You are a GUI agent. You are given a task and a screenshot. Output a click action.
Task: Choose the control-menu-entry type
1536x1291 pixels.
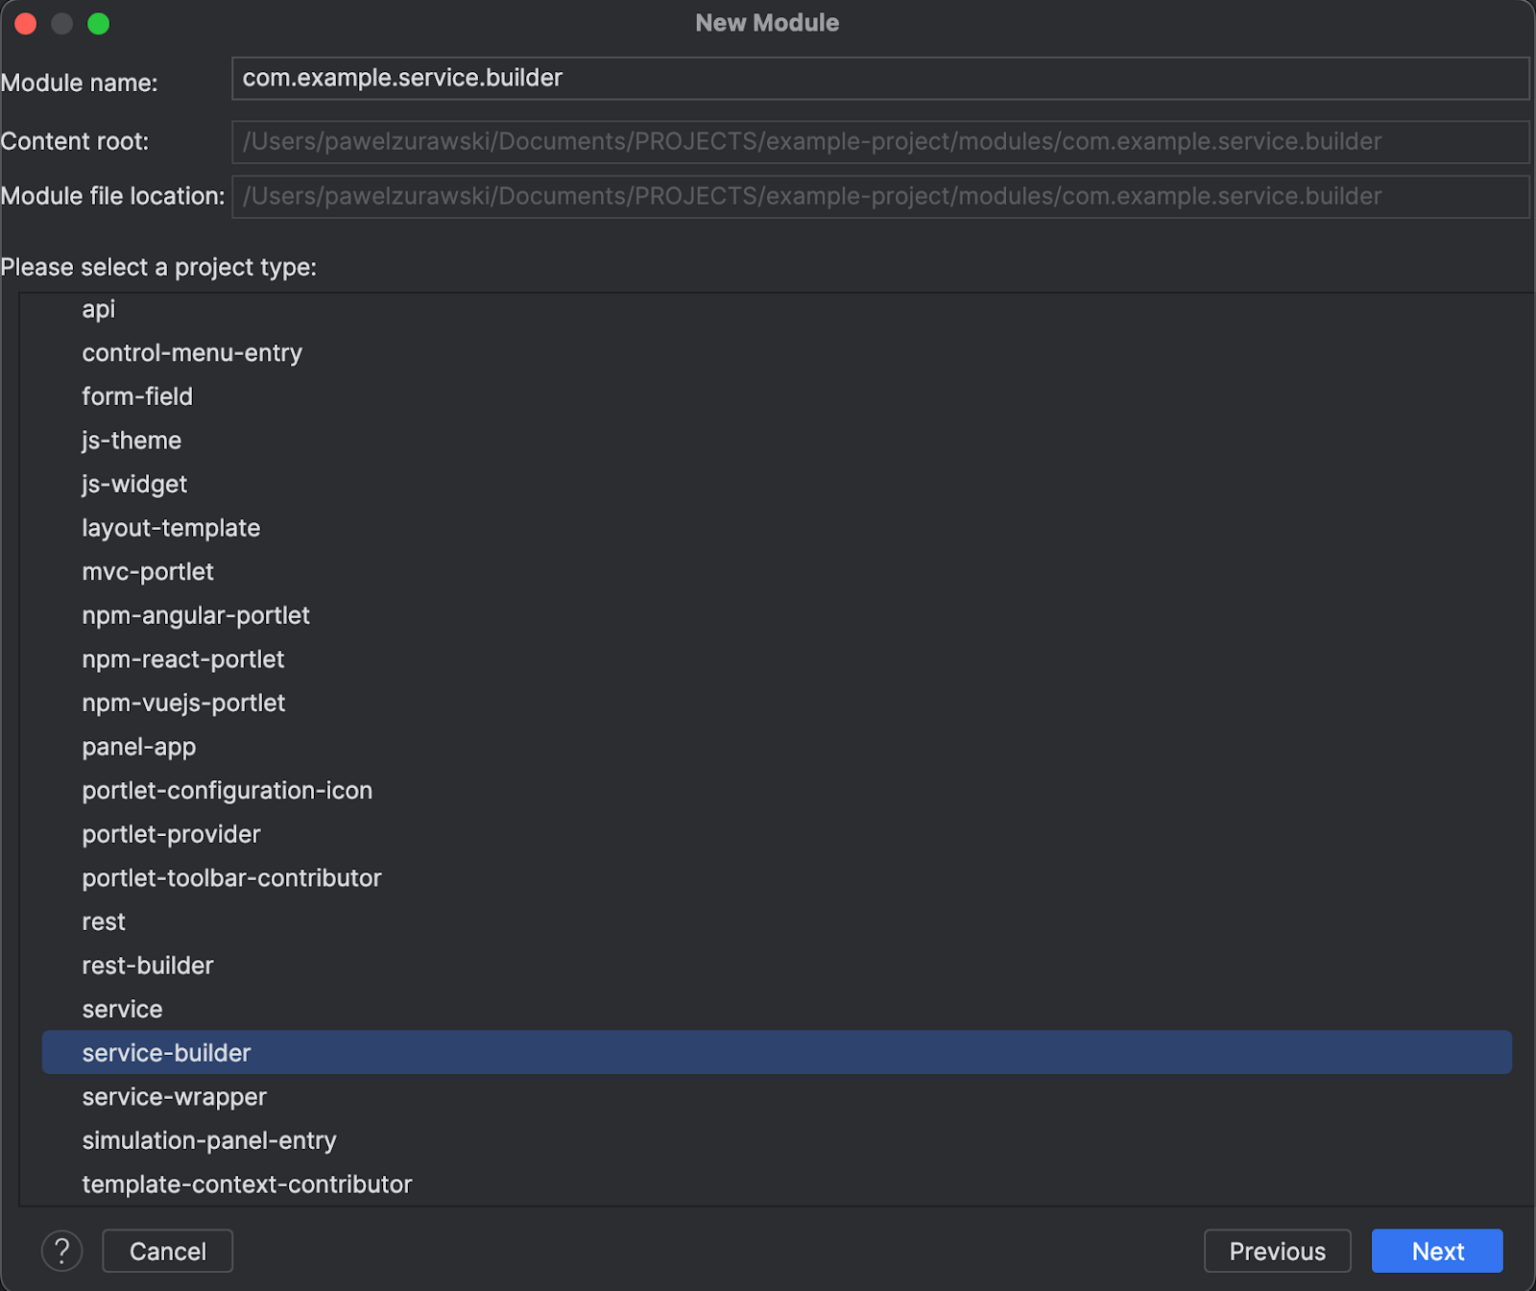click(192, 352)
